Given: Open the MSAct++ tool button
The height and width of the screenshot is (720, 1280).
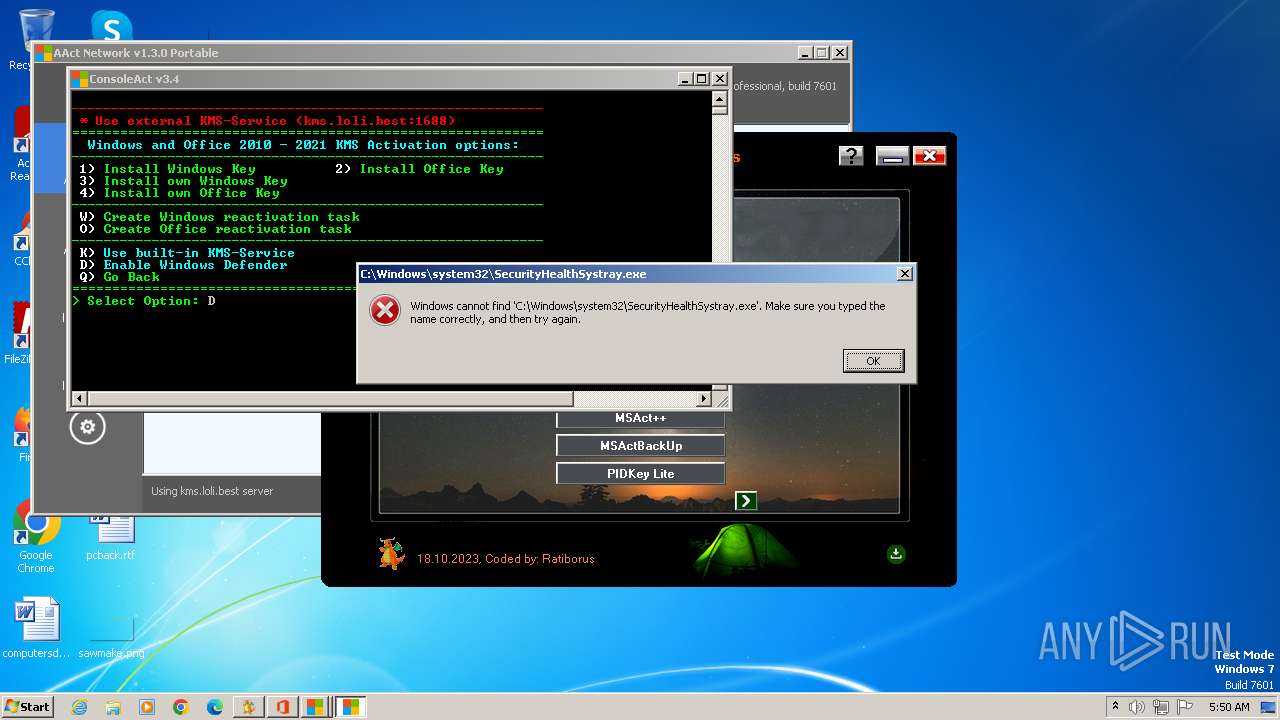Looking at the screenshot, I should coord(640,418).
